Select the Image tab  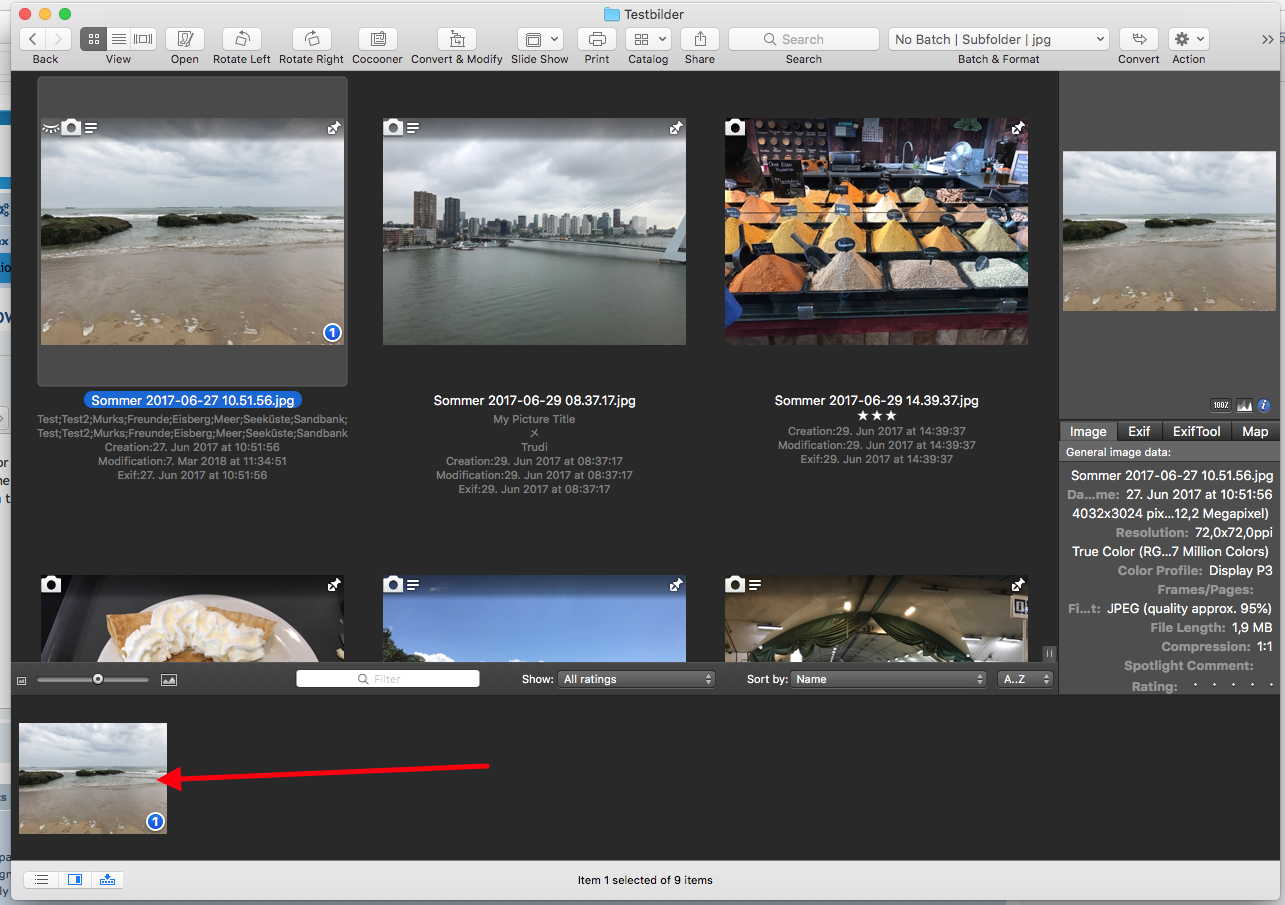point(1088,431)
